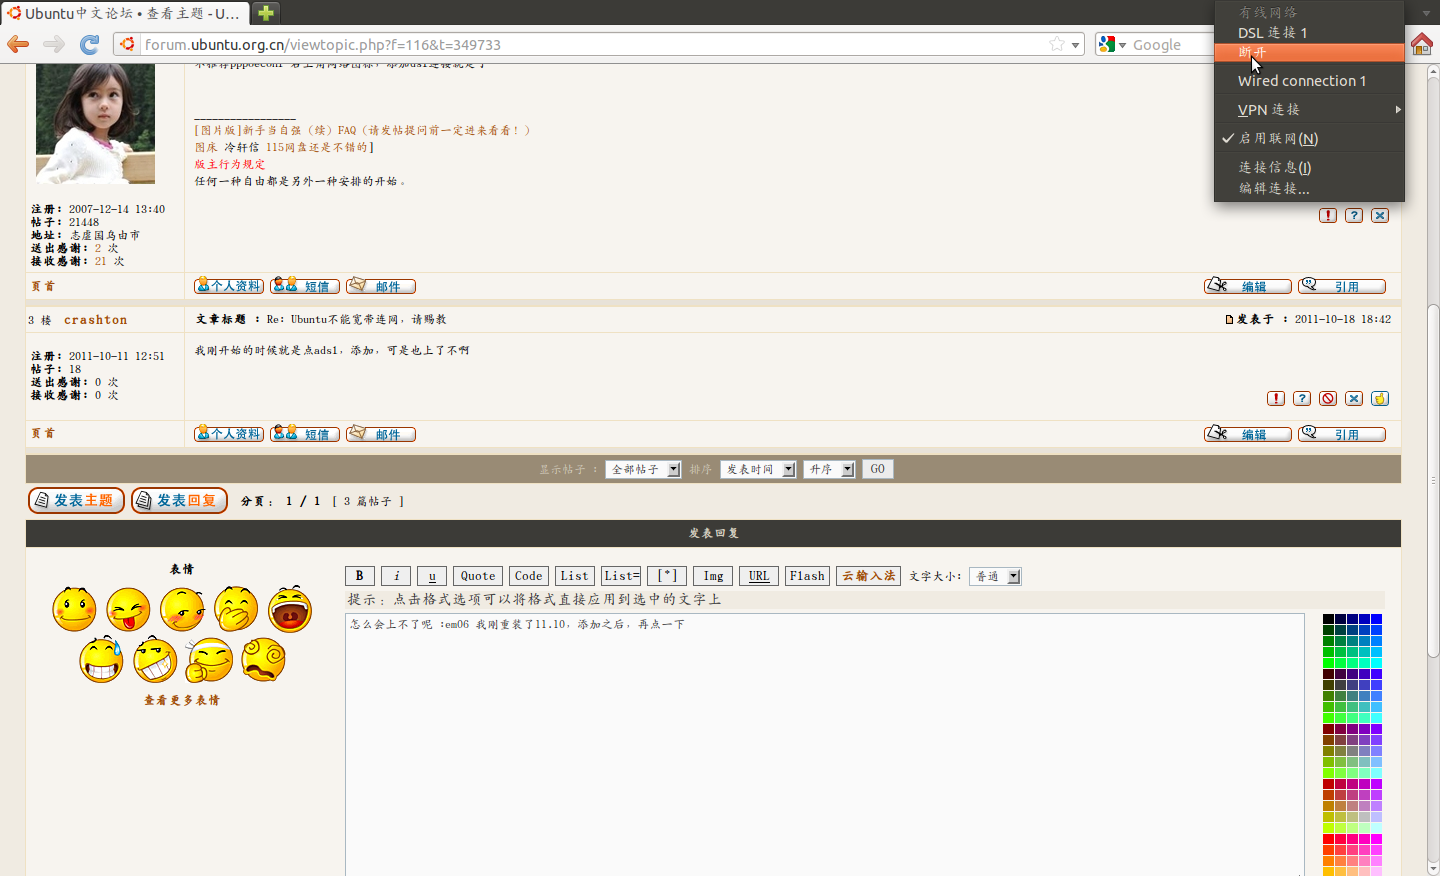
Task: Select DSL 连接 1 in network menu
Action: pyautogui.click(x=1309, y=32)
